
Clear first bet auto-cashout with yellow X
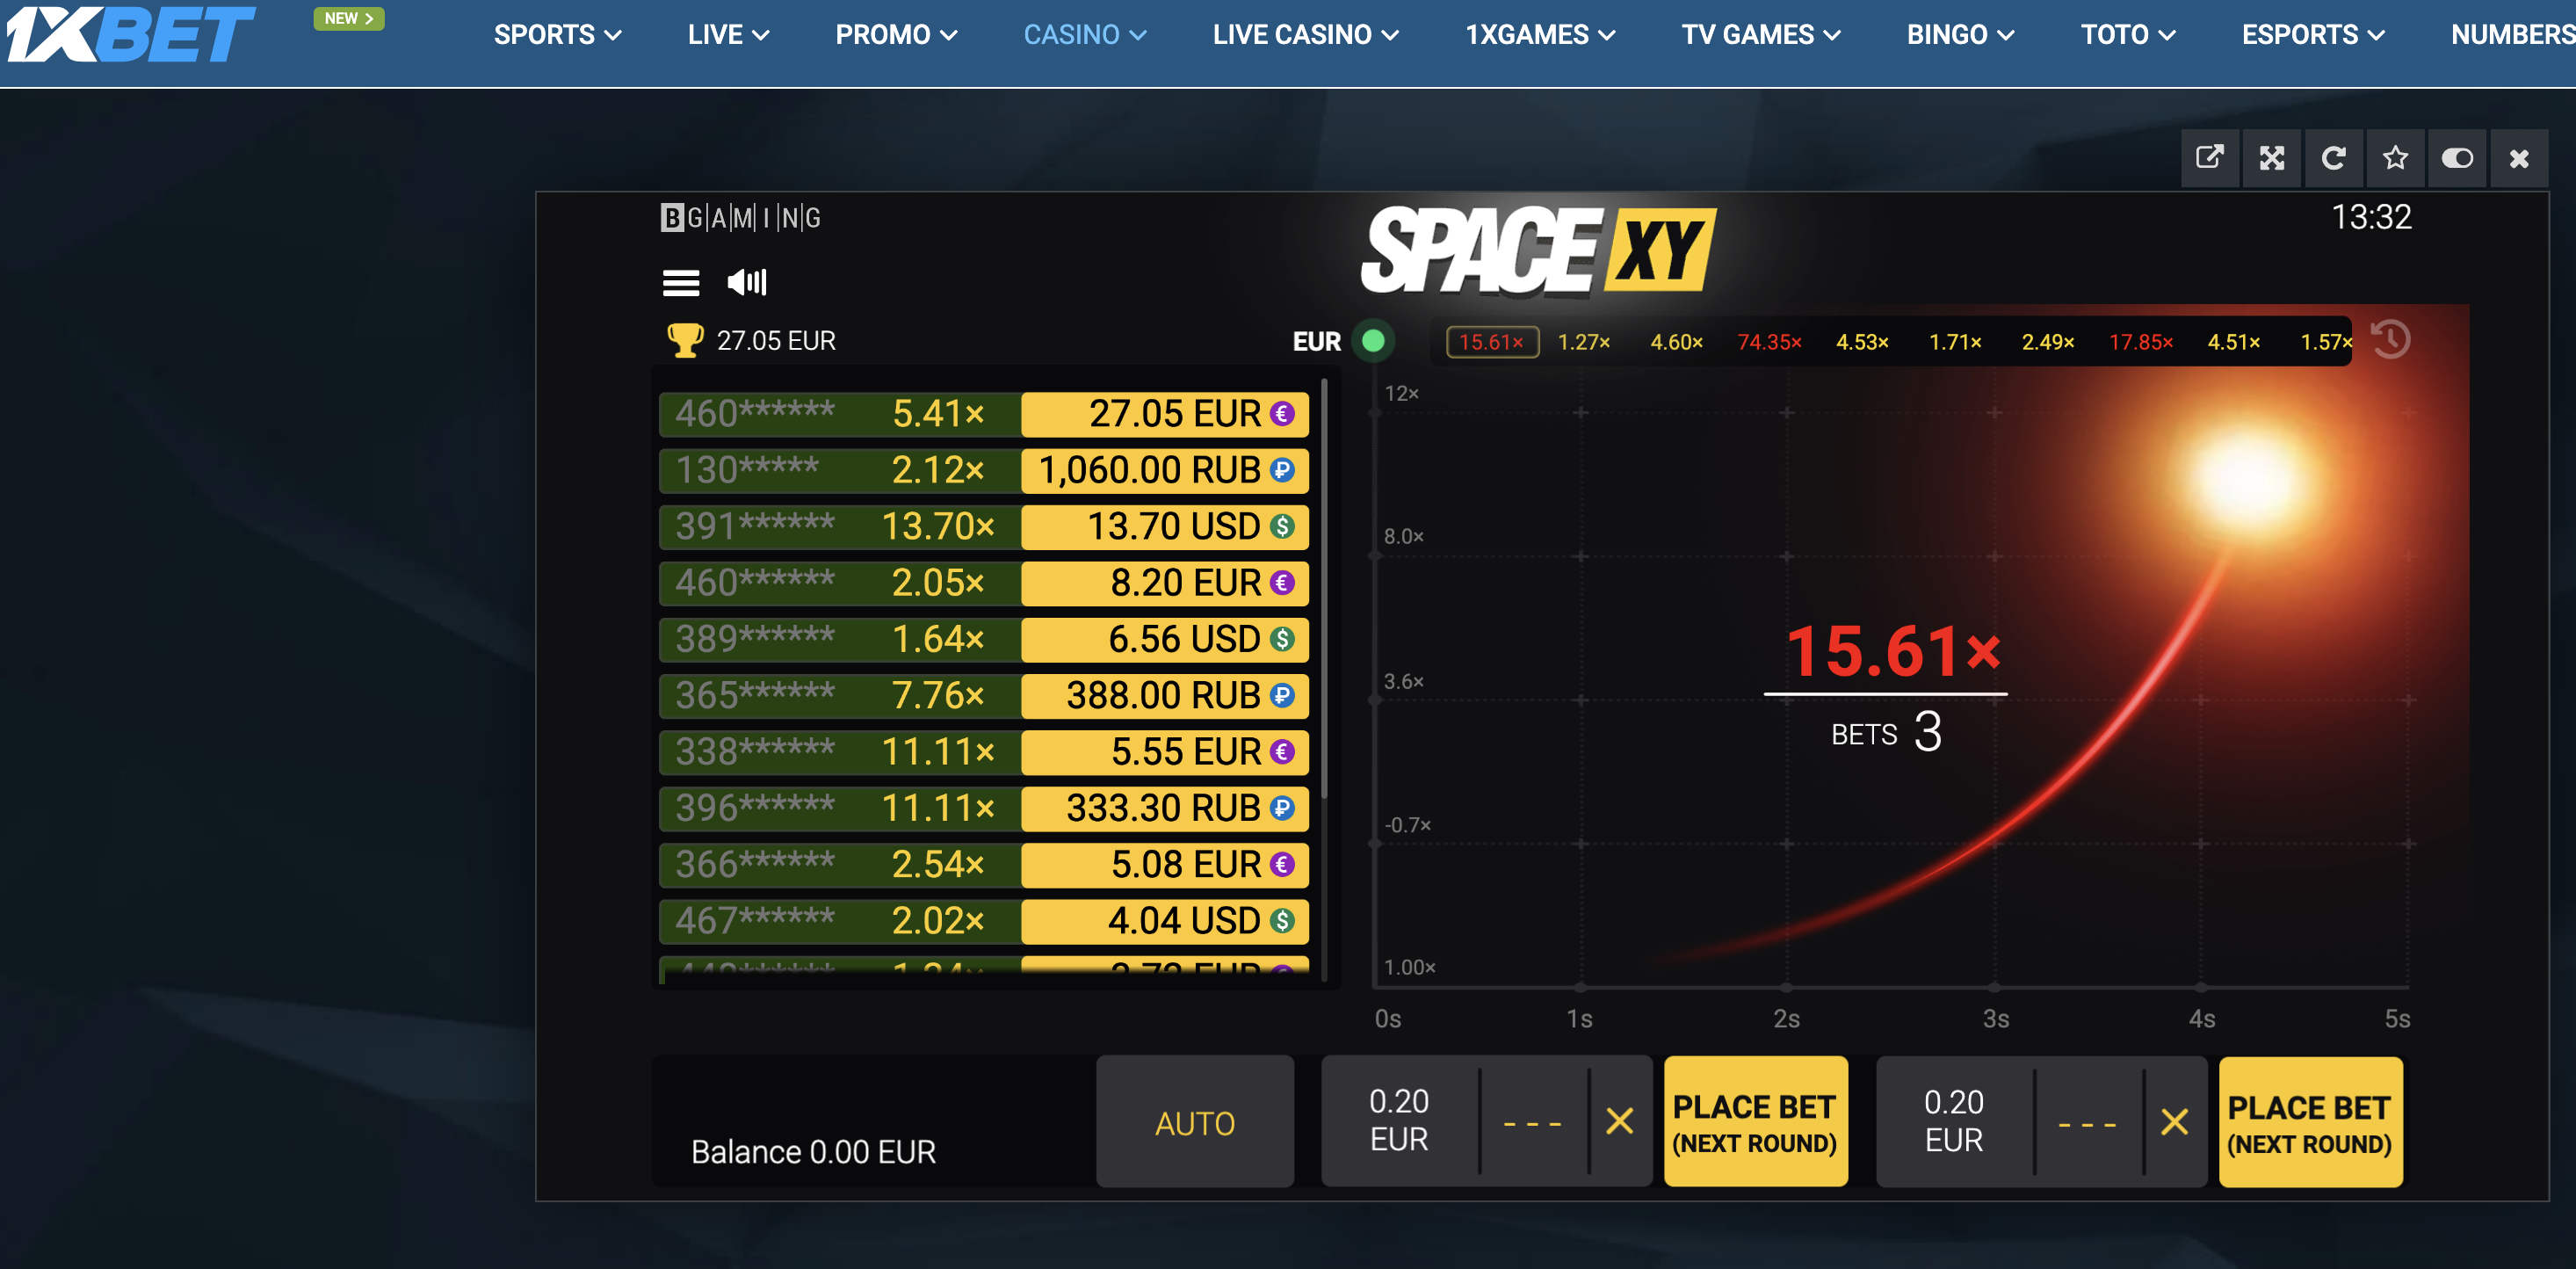click(1619, 1121)
